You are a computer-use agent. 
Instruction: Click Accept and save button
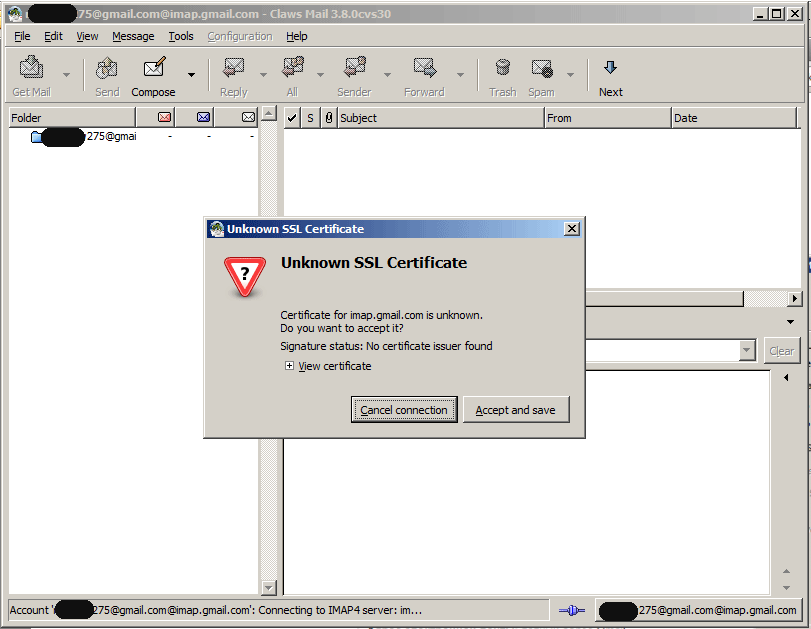516,410
